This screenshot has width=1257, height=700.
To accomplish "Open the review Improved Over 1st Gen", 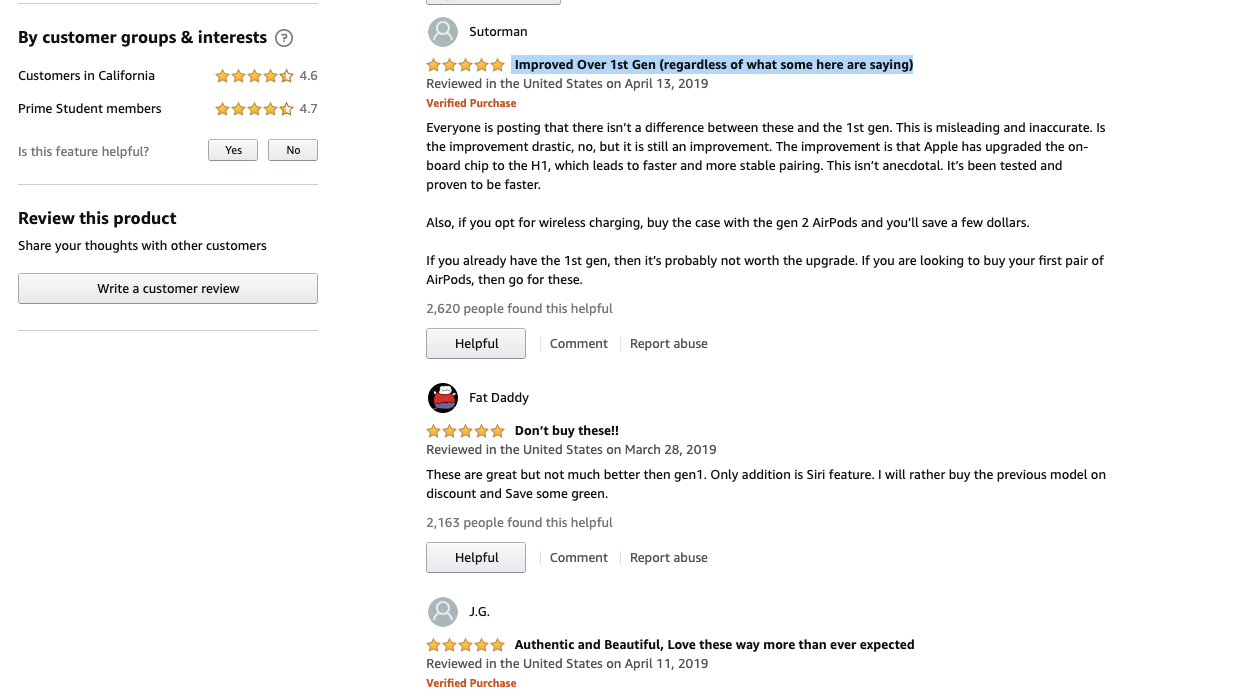I will 712,63.
